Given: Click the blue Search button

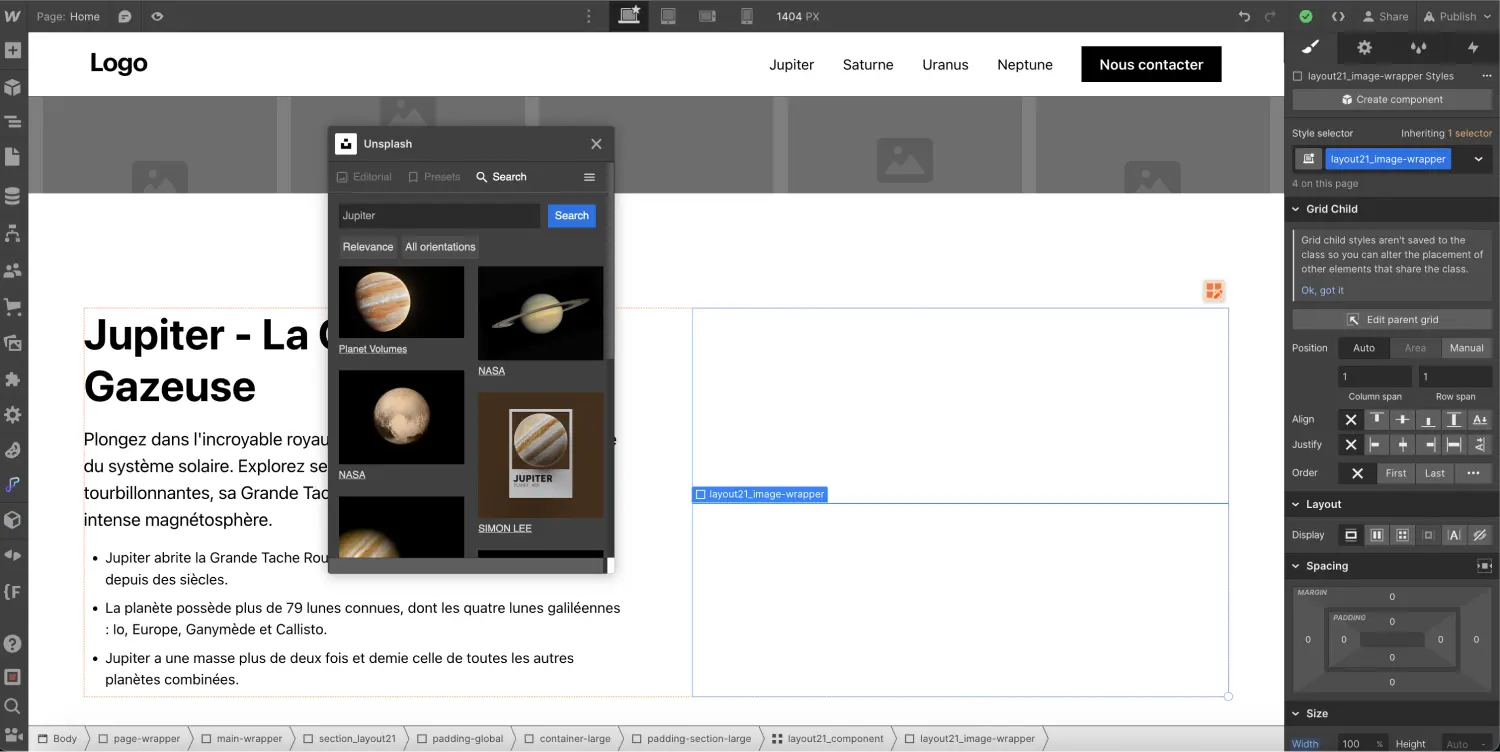Looking at the screenshot, I should point(571,216).
